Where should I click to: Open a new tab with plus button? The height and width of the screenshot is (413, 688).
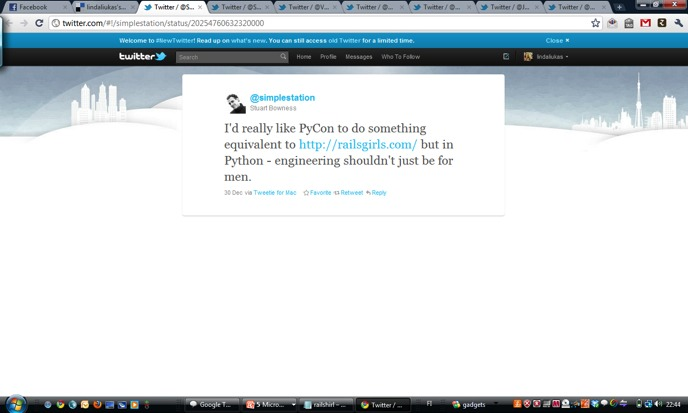619,7
